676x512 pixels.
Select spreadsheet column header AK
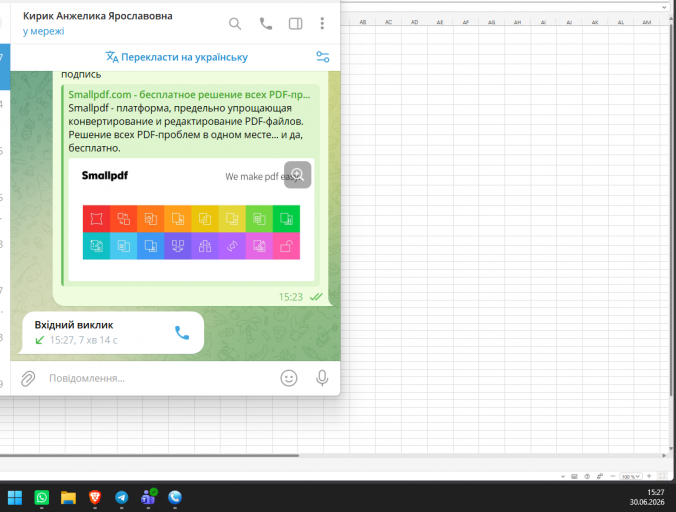pyautogui.click(x=595, y=22)
